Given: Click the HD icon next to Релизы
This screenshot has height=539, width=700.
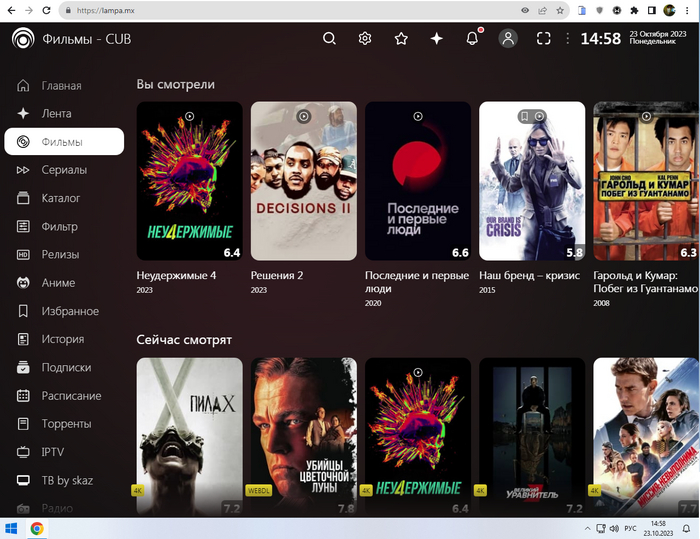Looking at the screenshot, I should (23, 255).
